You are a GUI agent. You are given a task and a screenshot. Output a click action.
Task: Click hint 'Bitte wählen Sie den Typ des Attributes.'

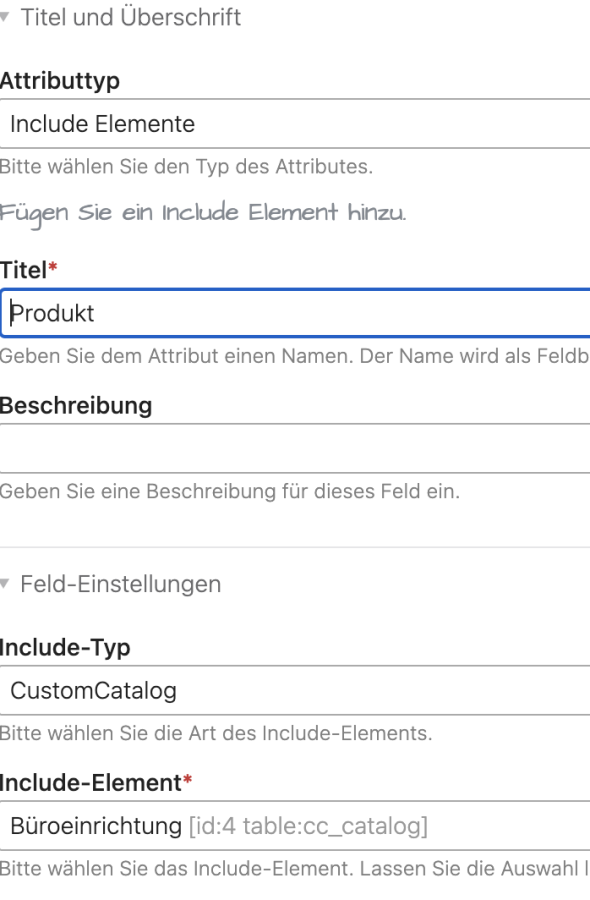(x=187, y=166)
